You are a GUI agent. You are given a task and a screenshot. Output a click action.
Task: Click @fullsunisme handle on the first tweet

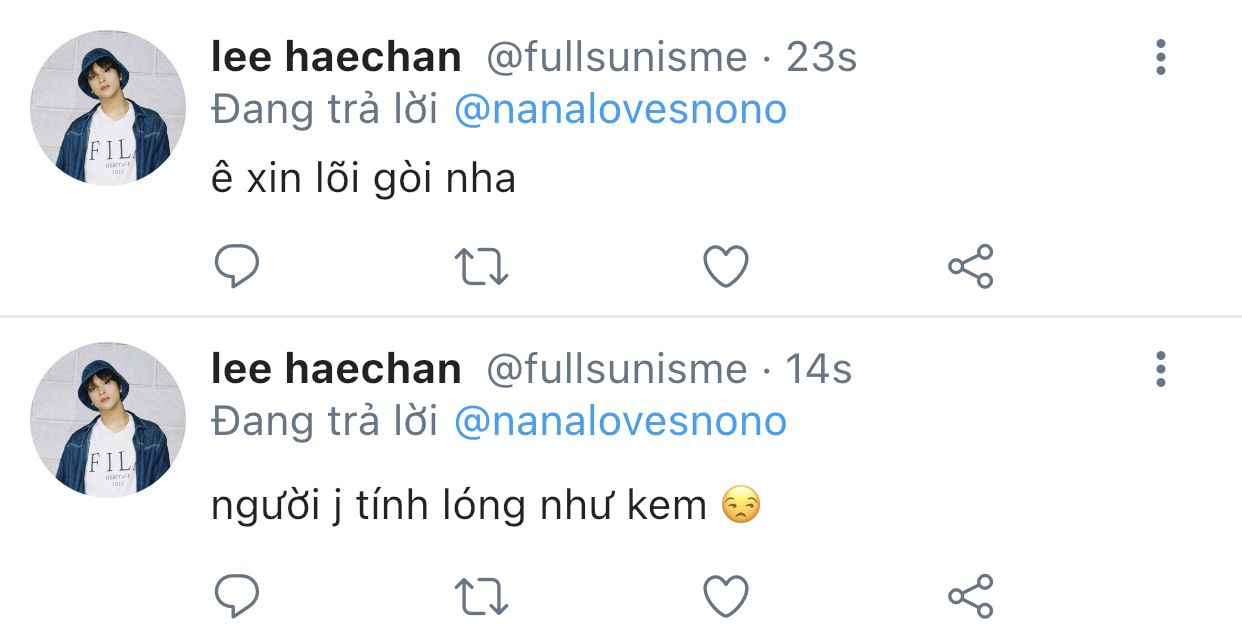coord(616,58)
